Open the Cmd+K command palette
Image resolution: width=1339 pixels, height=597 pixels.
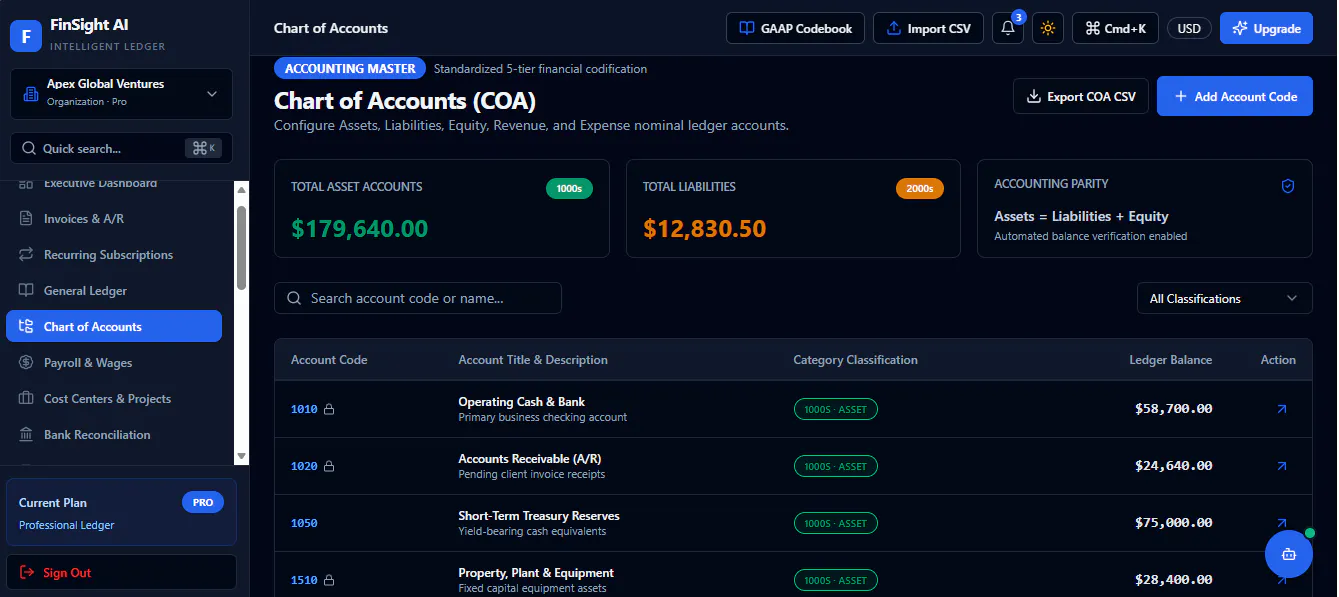(1115, 28)
